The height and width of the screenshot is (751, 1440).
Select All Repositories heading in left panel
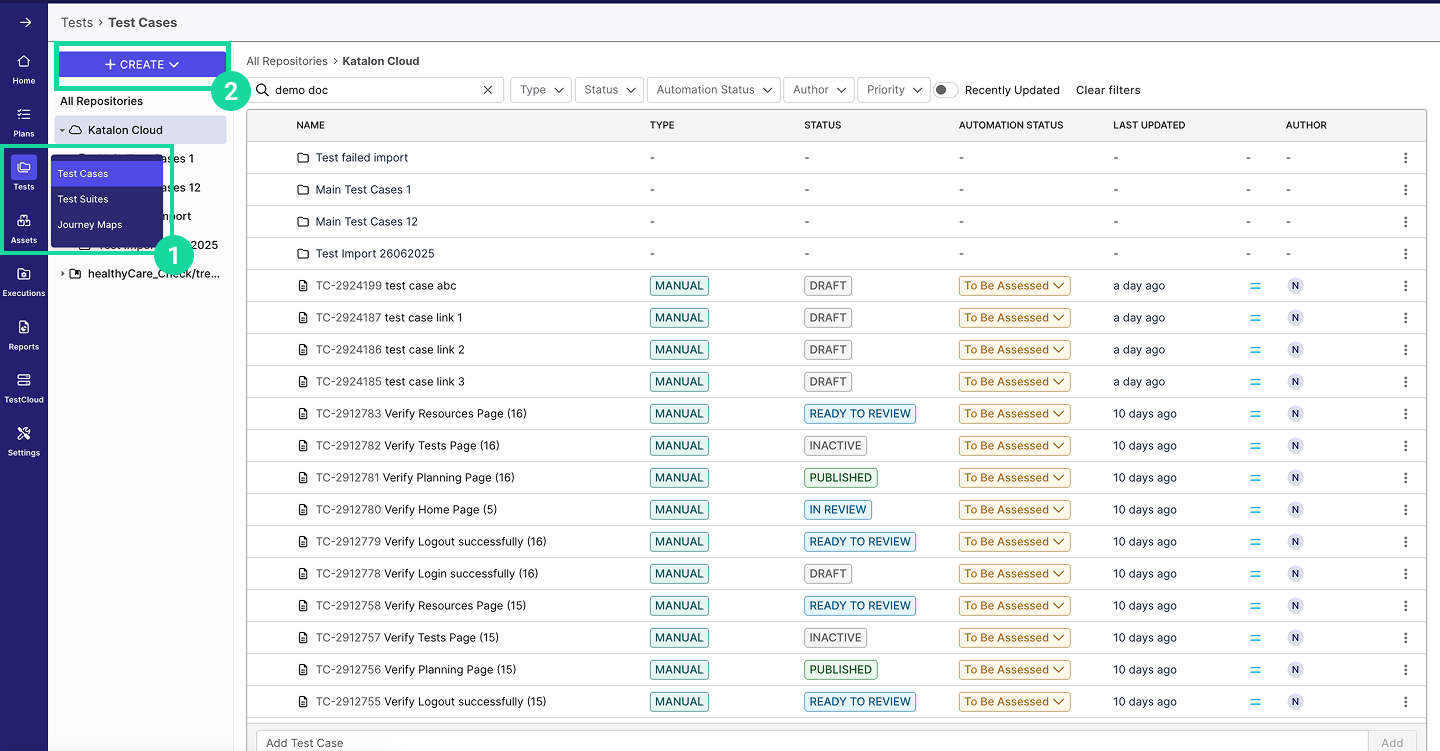pyautogui.click(x=101, y=101)
